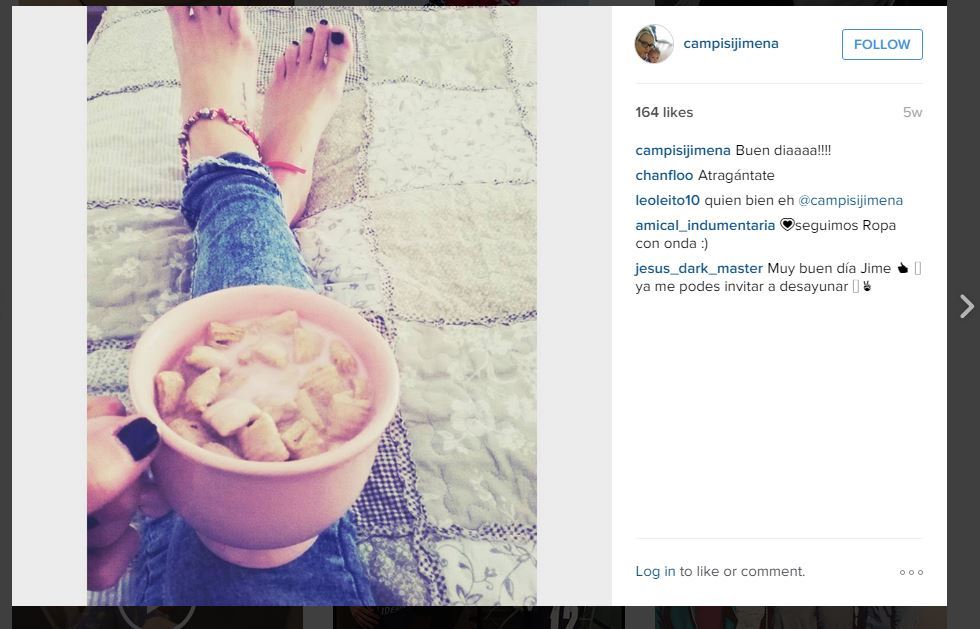This screenshot has width=980, height=629.
Task: Open campisijimena's profile avatar
Action: pos(654,44)
